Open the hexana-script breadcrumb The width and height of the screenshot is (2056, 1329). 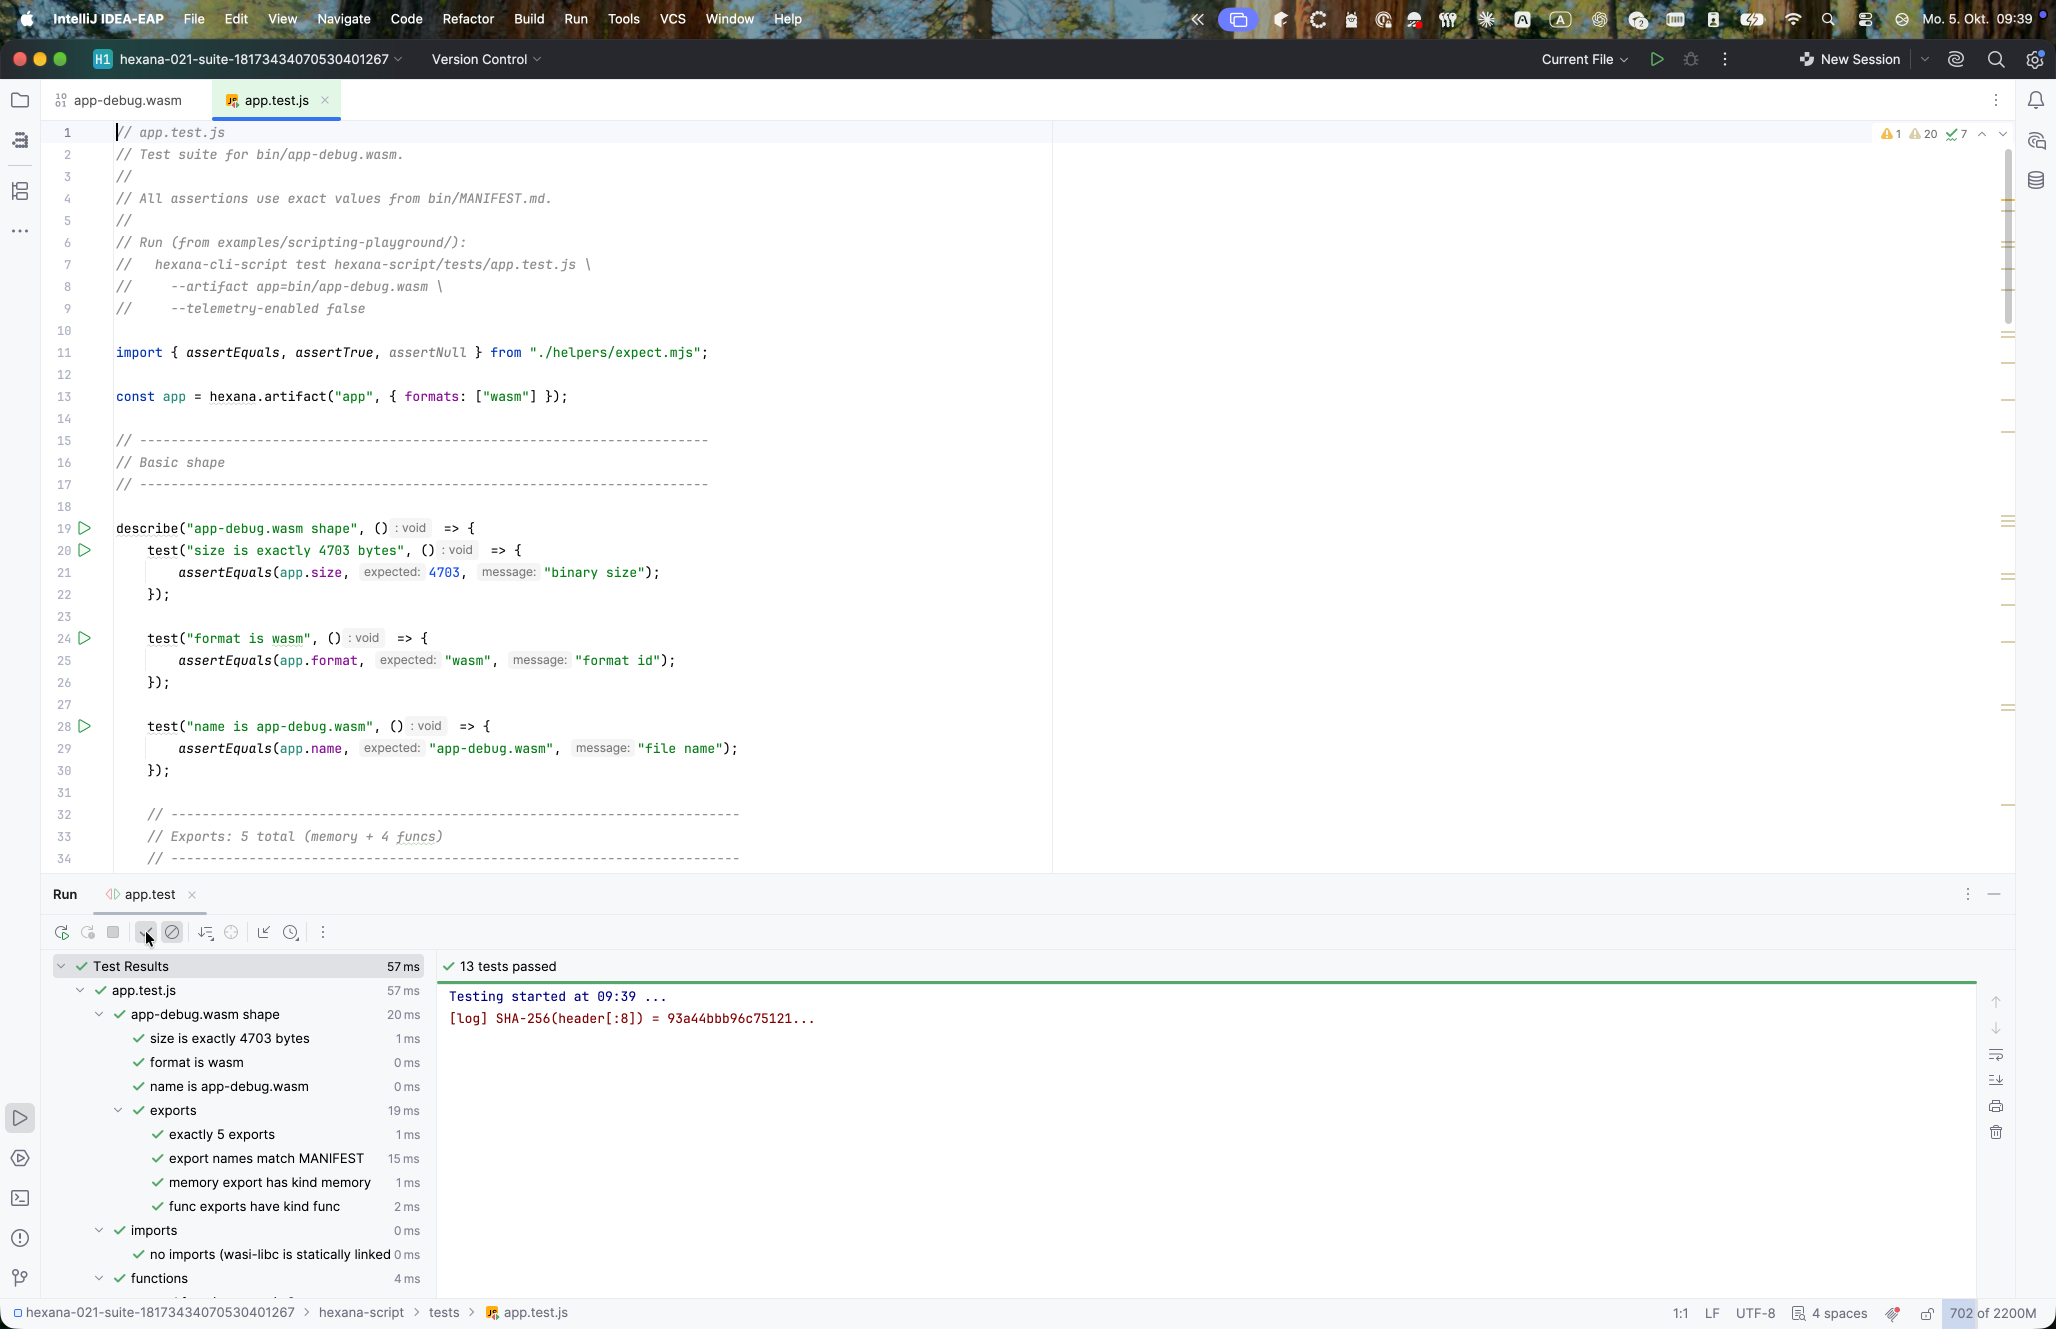tap(361, 1313)
